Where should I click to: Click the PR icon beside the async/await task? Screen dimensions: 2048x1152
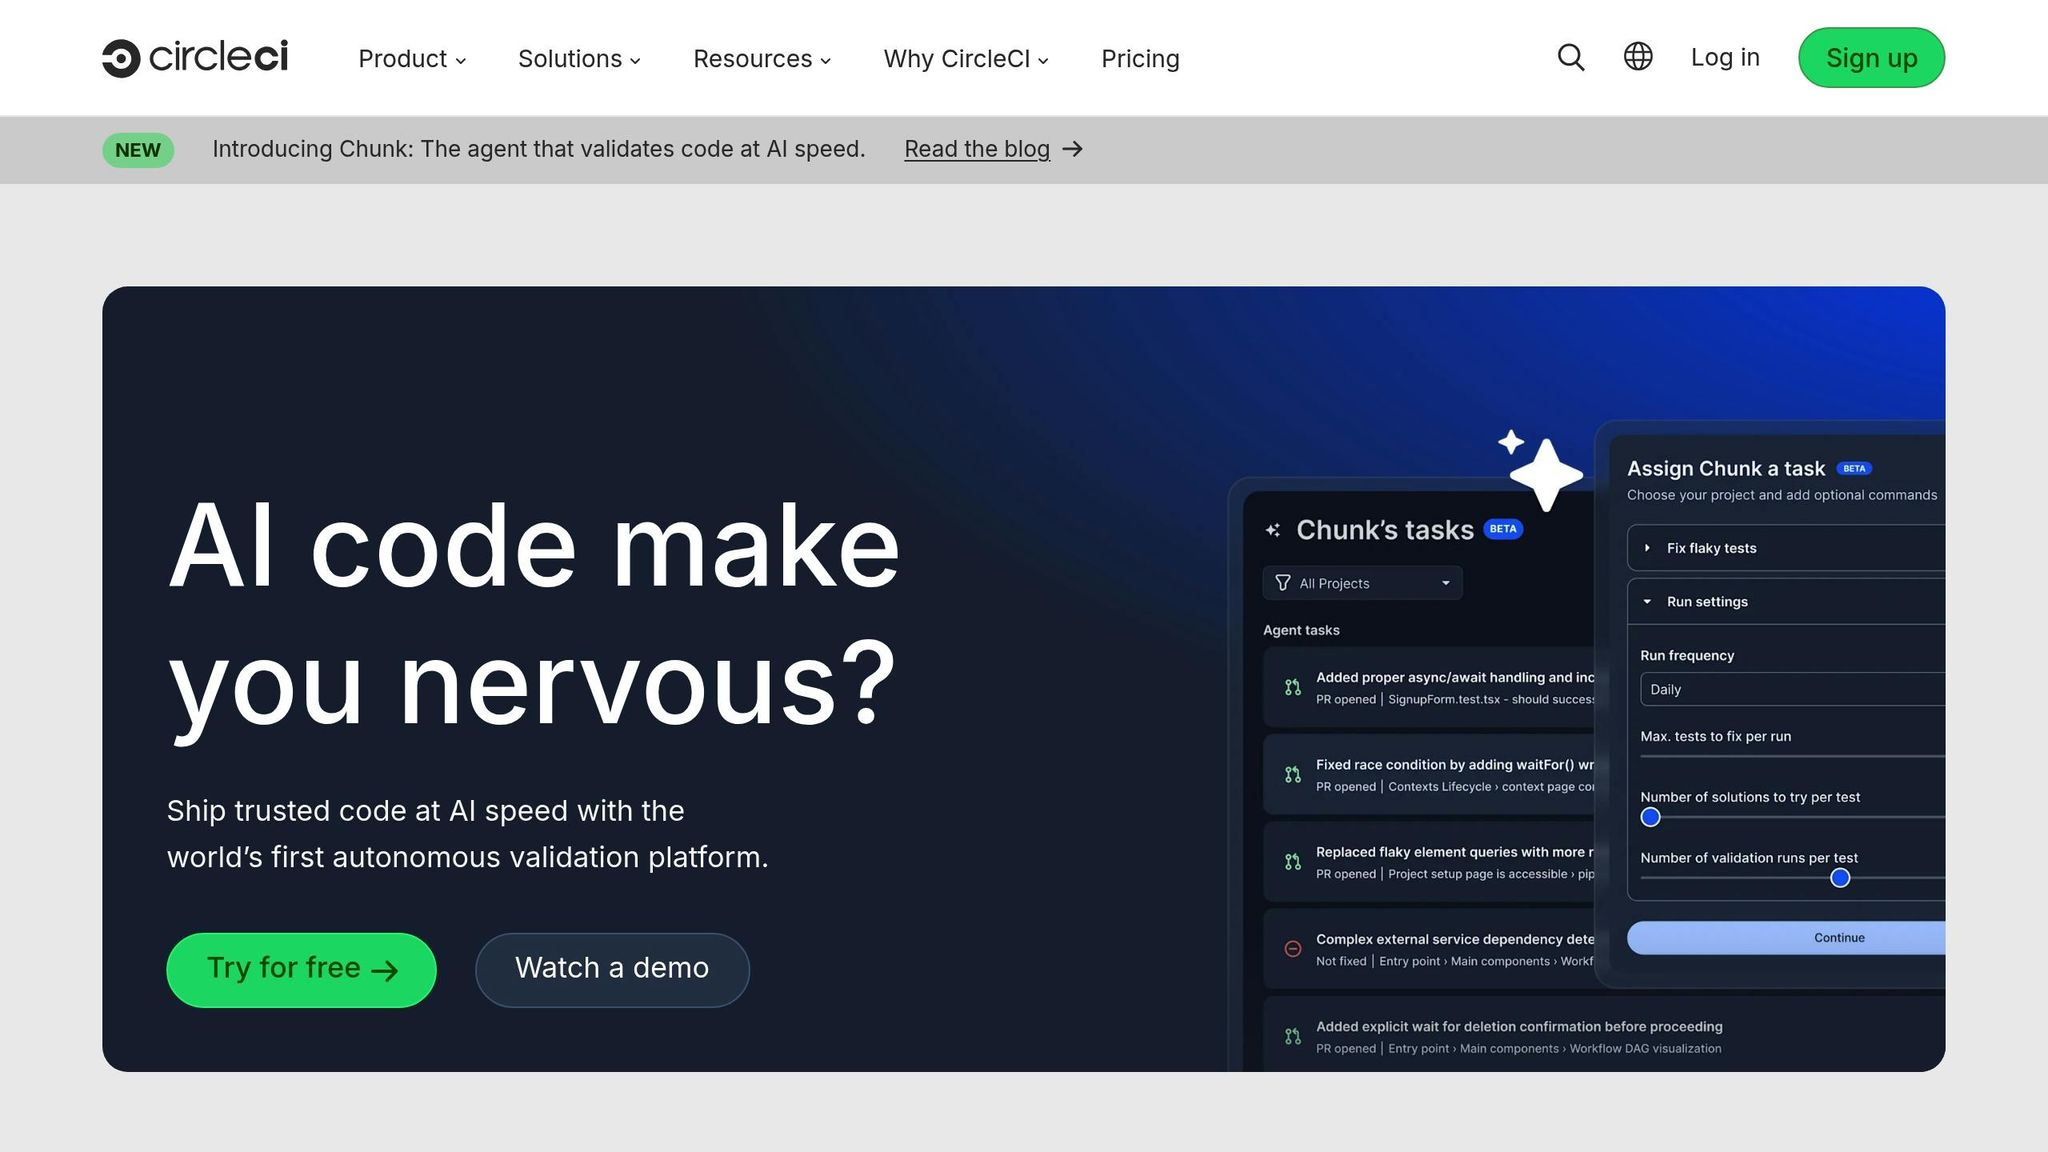(1291, 687)
